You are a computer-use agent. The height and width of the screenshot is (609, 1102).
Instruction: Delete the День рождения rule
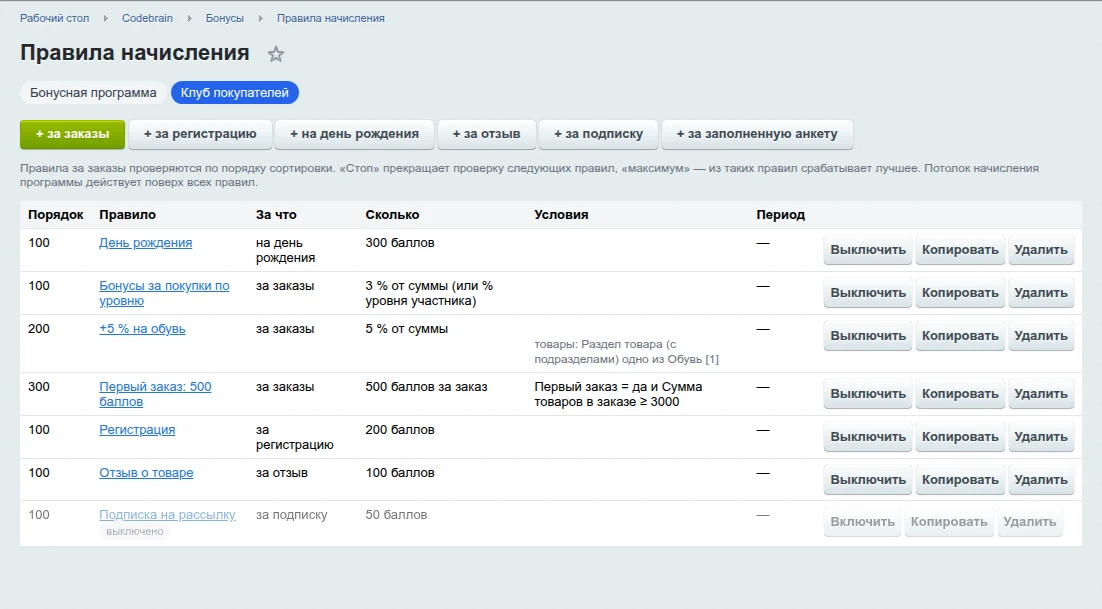click(x=1041, y=250)
